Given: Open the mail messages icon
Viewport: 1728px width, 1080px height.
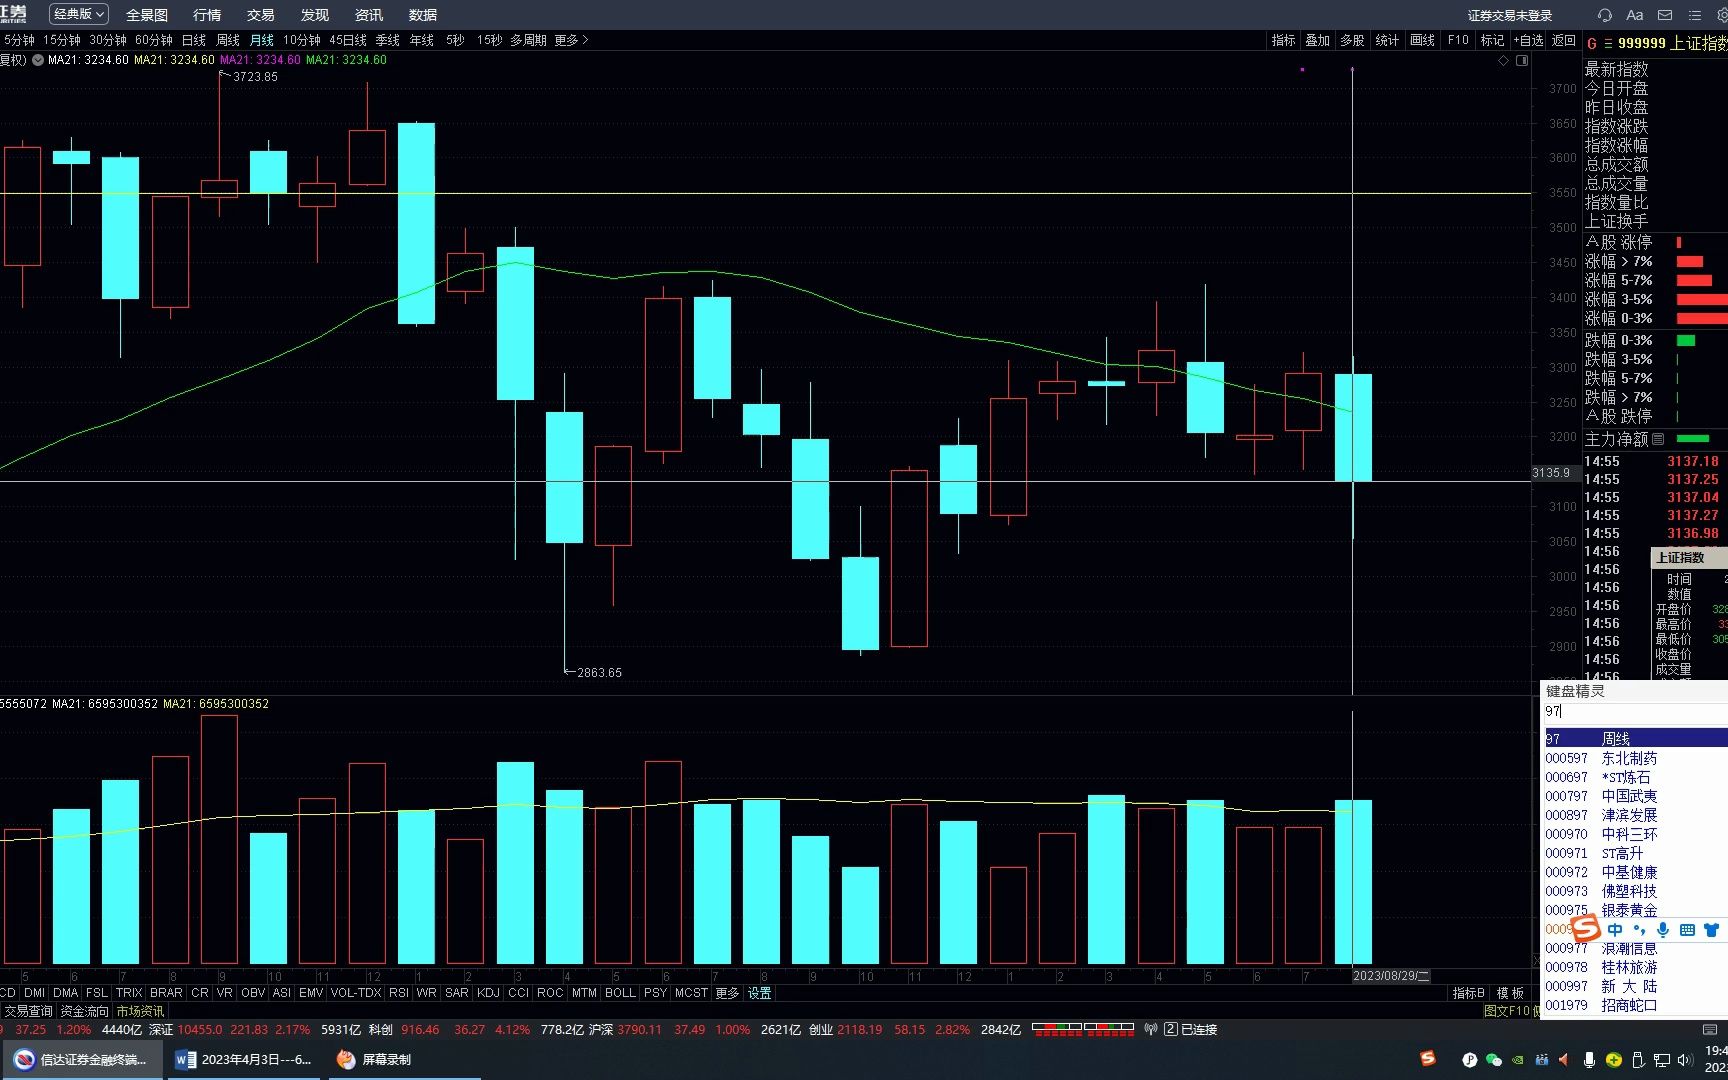Looking at the screenshot, I should tap(1665, 15).
